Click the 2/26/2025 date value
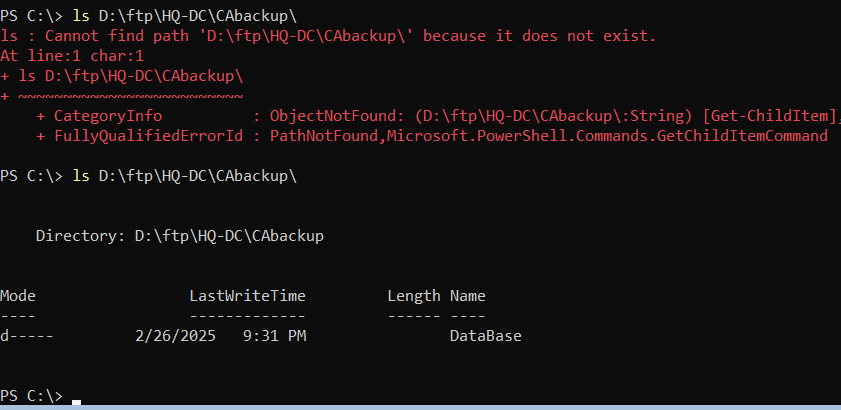The height and width of the screenshot is (410, 841). 175,336
